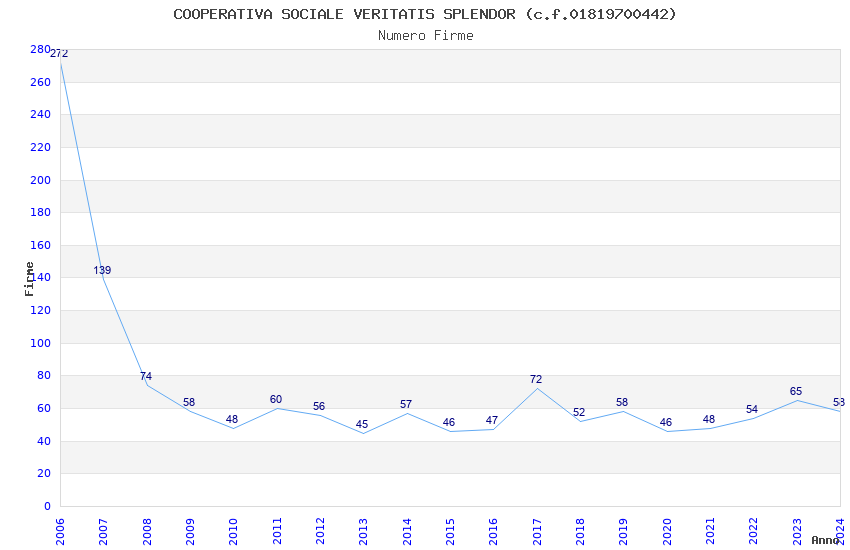
Task: Click the Firme y-axis title
Action: [30, 278]
